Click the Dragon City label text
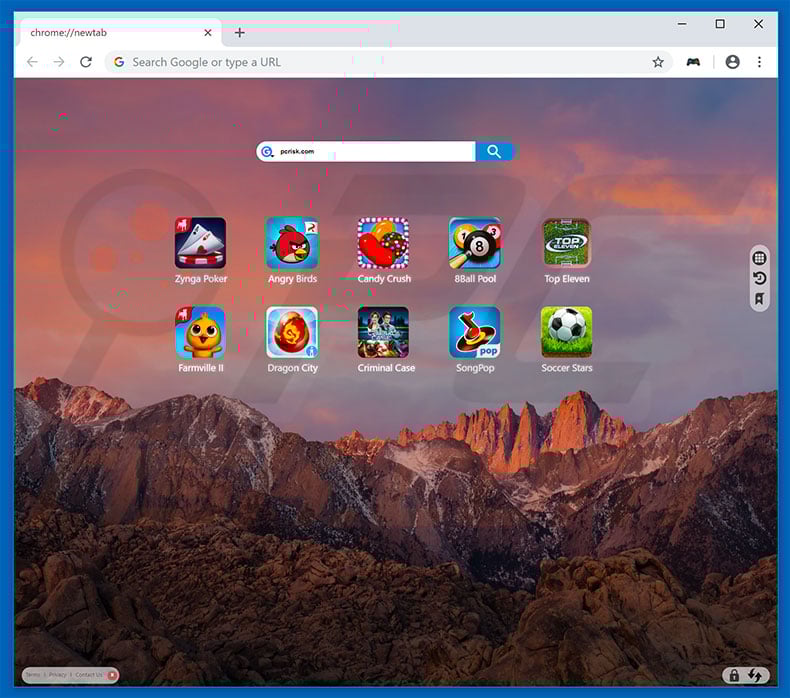 coord(292,368)
